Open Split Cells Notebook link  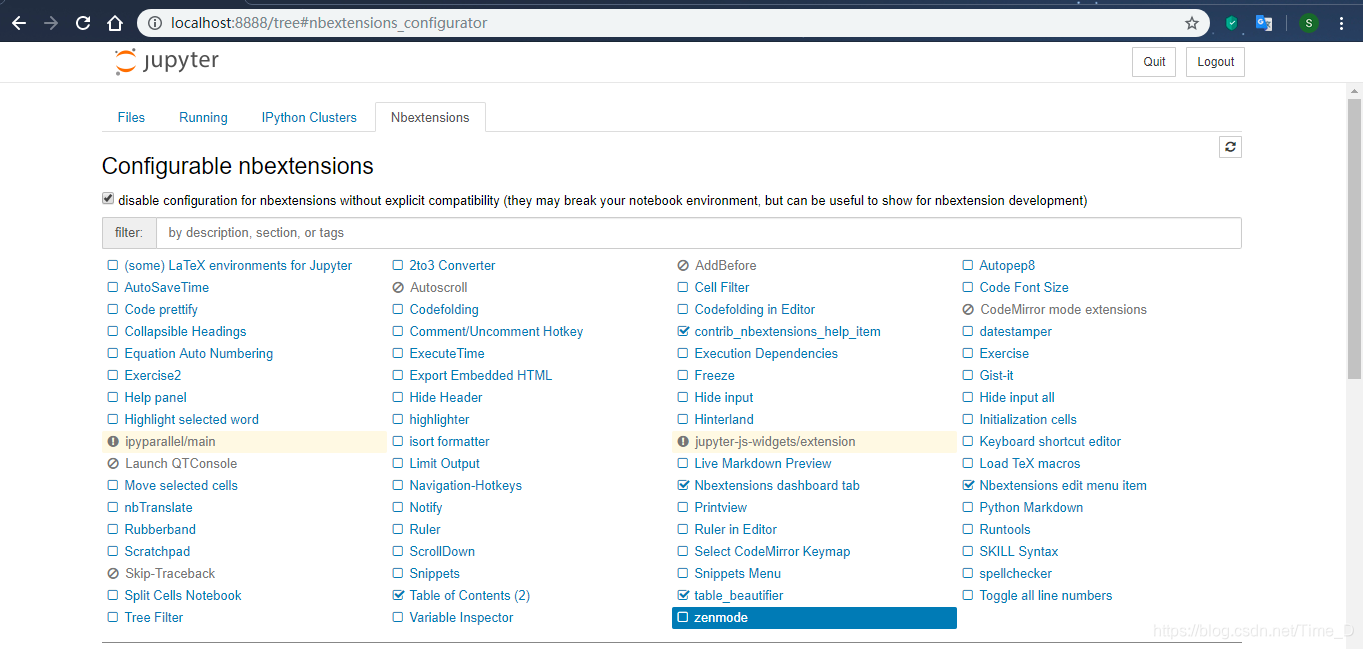[183, 595]
